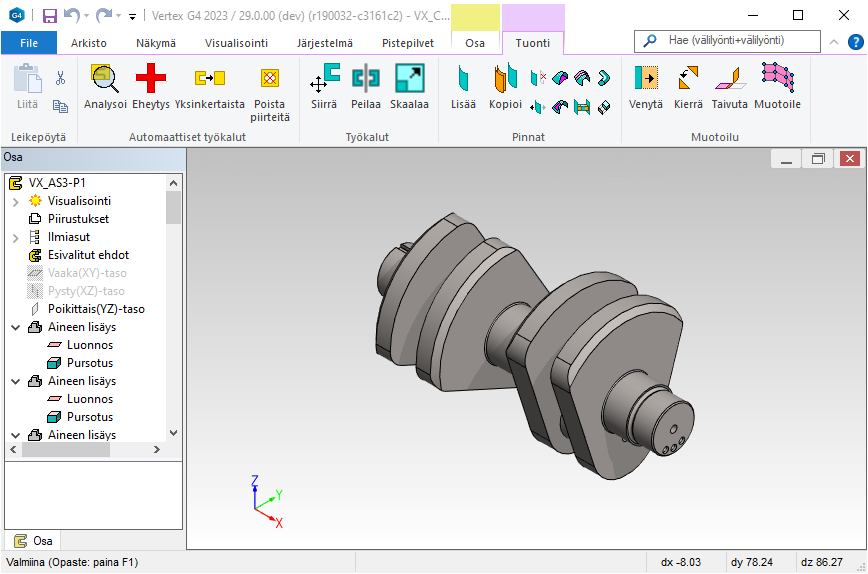The width and height of the screenshot is (868, 574).
Task: Click the Skaalaa scale tool
Action: (409, 86)
